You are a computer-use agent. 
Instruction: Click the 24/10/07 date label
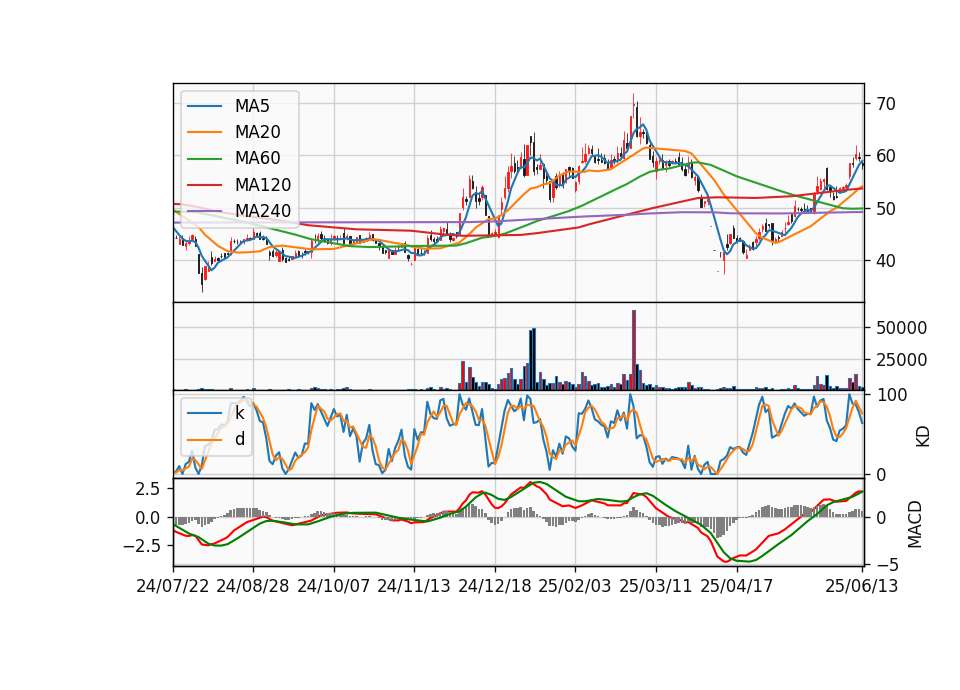pyautogui.click(x=334, y=586)
